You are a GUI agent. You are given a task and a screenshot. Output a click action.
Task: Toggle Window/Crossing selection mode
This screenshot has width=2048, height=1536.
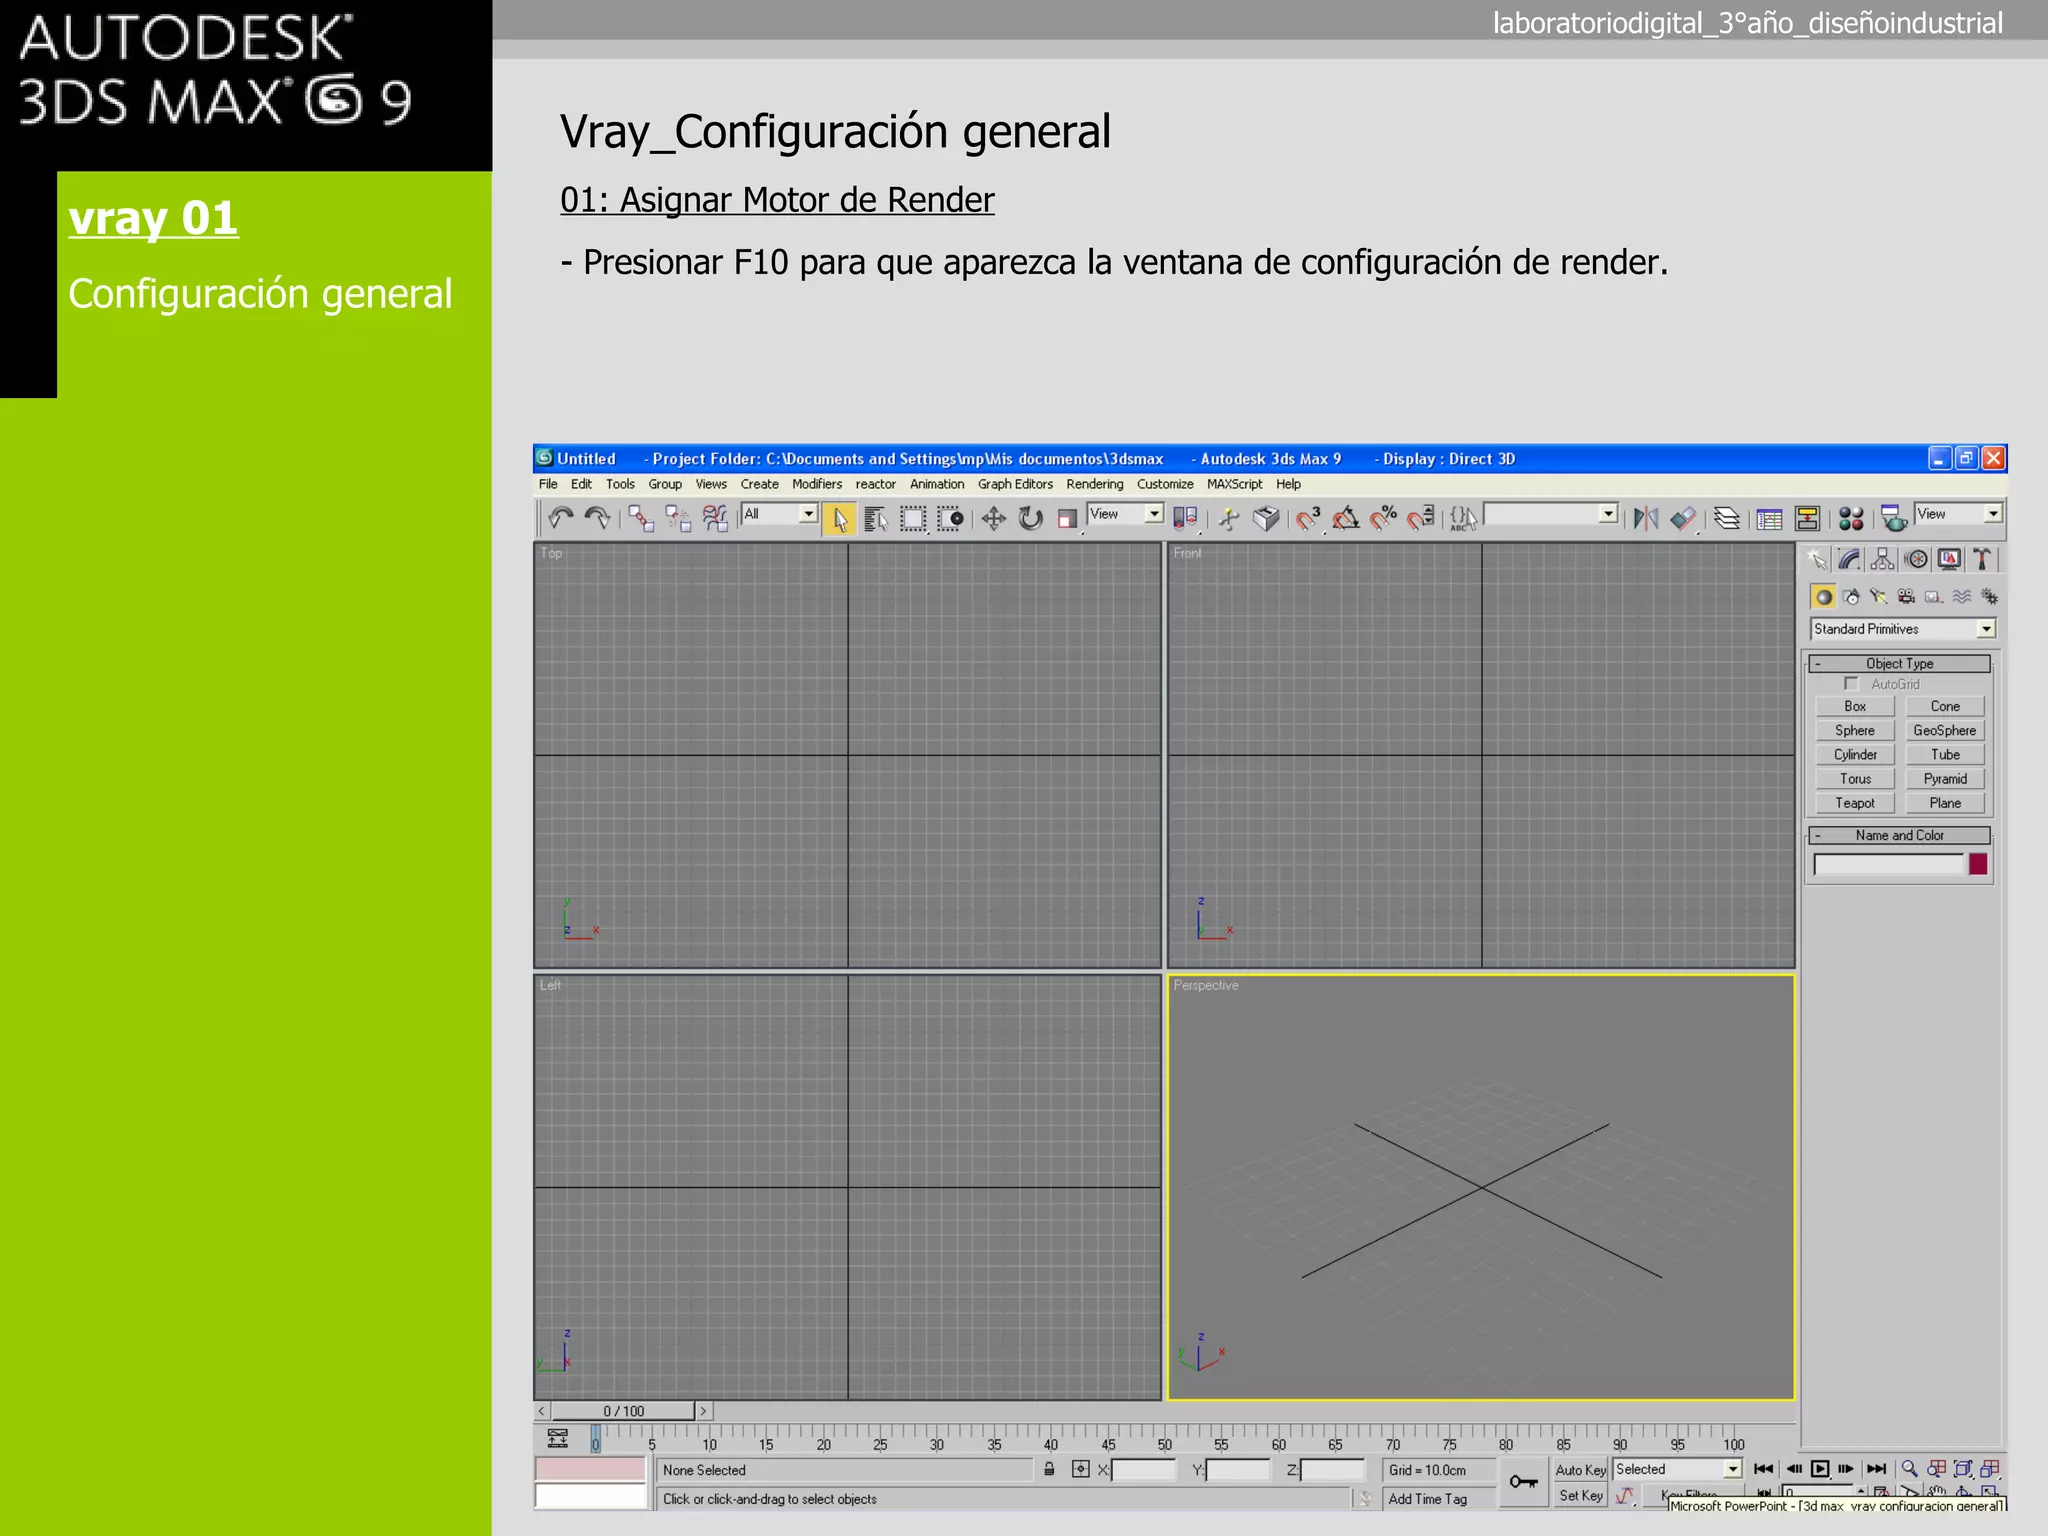tap(950, 519)
